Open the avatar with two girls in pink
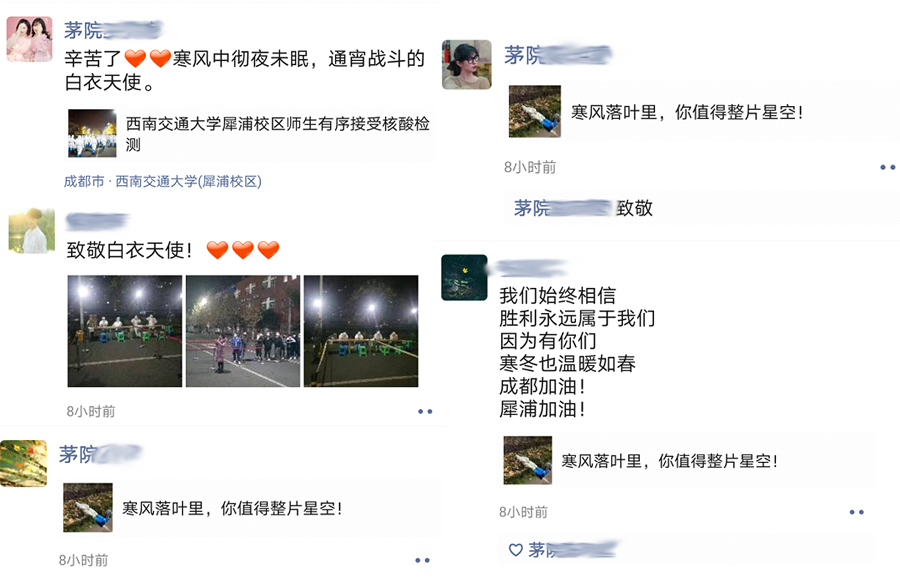This screenshot has width=900, height=581. [29, 39]
